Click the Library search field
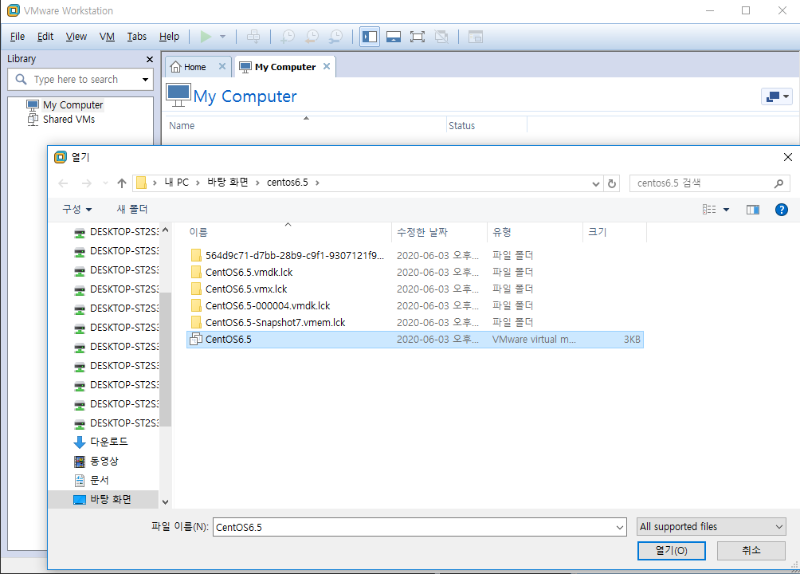 pos(76,80)
